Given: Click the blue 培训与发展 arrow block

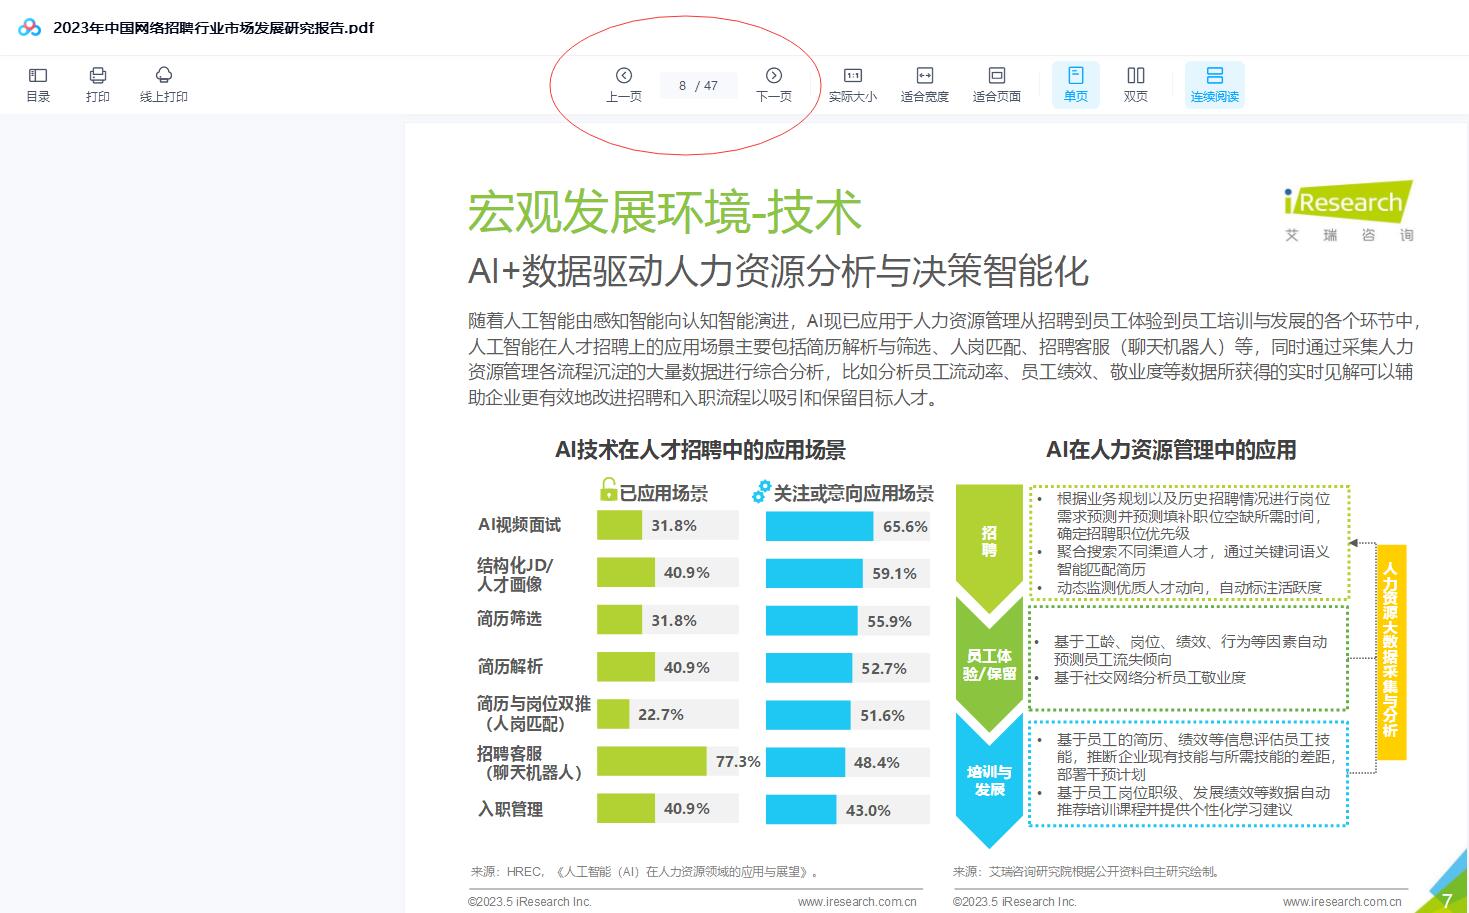Looking at the screenshot, I should click(x=989, y=780).
